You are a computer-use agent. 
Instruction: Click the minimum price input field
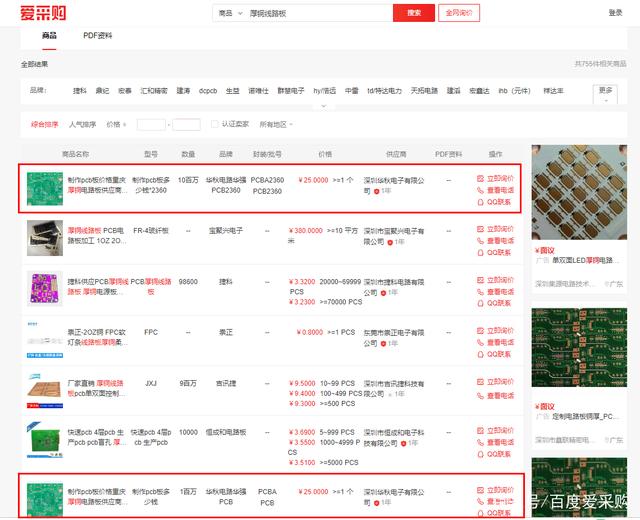point(151,124)
